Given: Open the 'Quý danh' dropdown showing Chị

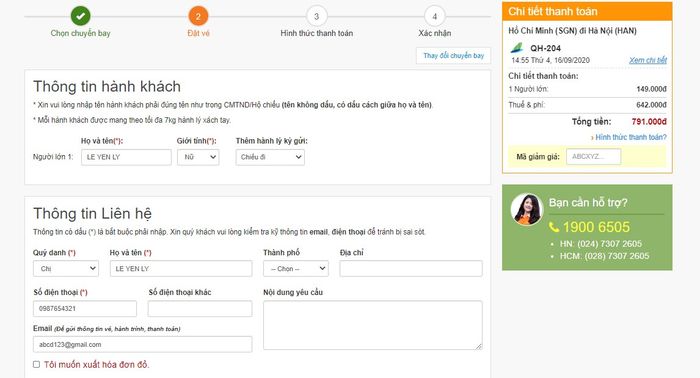Looking at the screenshot, I should 66,269.
